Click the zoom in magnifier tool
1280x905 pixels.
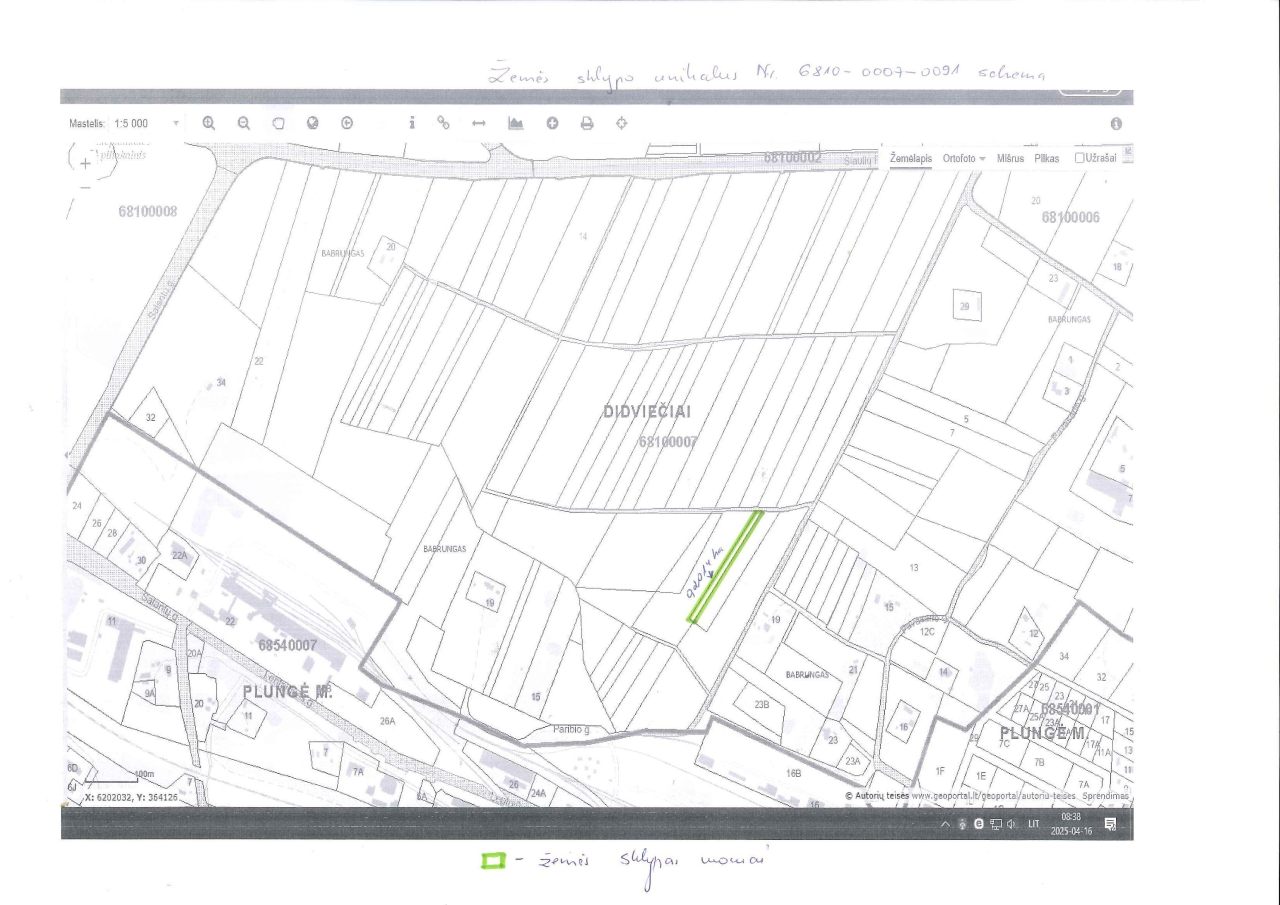(209, 122)
